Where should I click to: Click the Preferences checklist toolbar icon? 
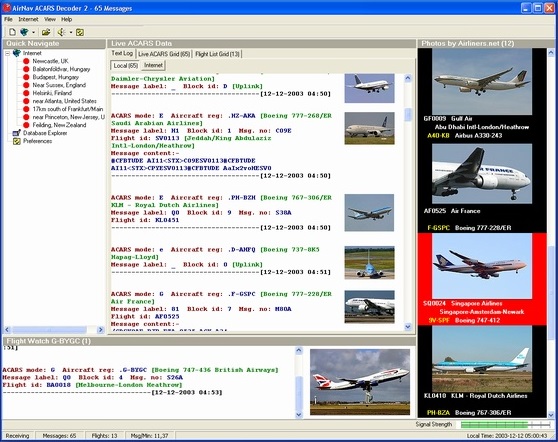80,32
